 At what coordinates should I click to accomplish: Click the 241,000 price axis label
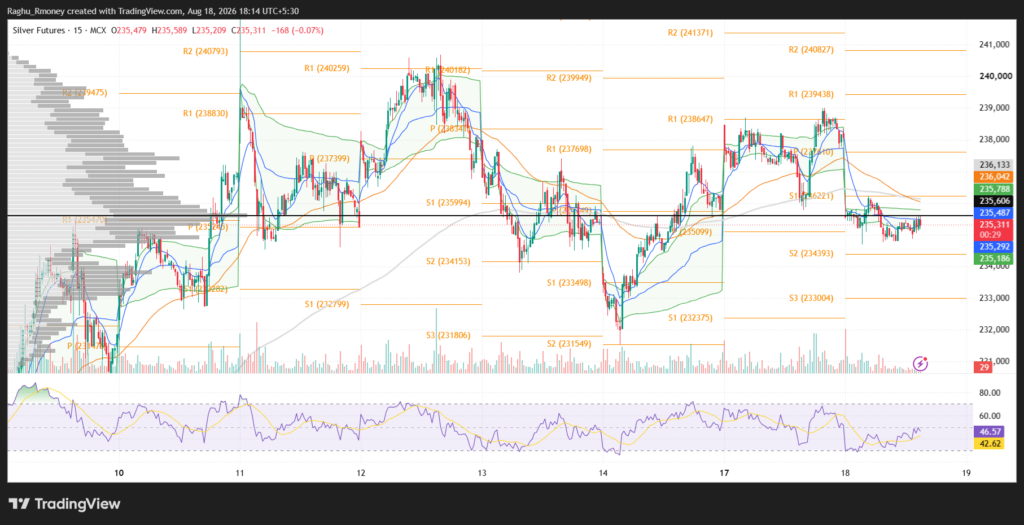click(995, 44)
